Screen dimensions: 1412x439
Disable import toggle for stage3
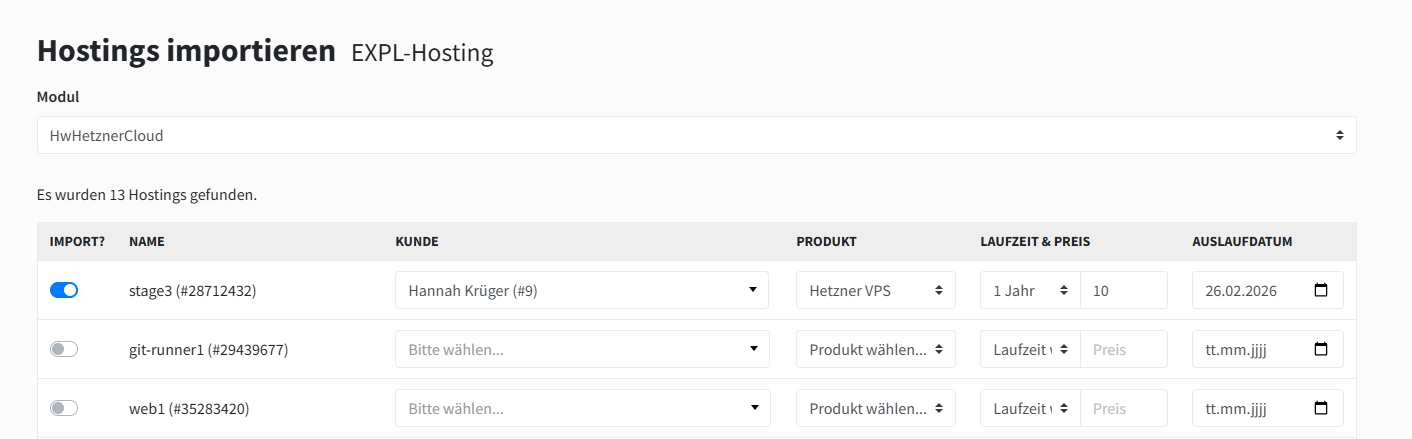point(64,290)
